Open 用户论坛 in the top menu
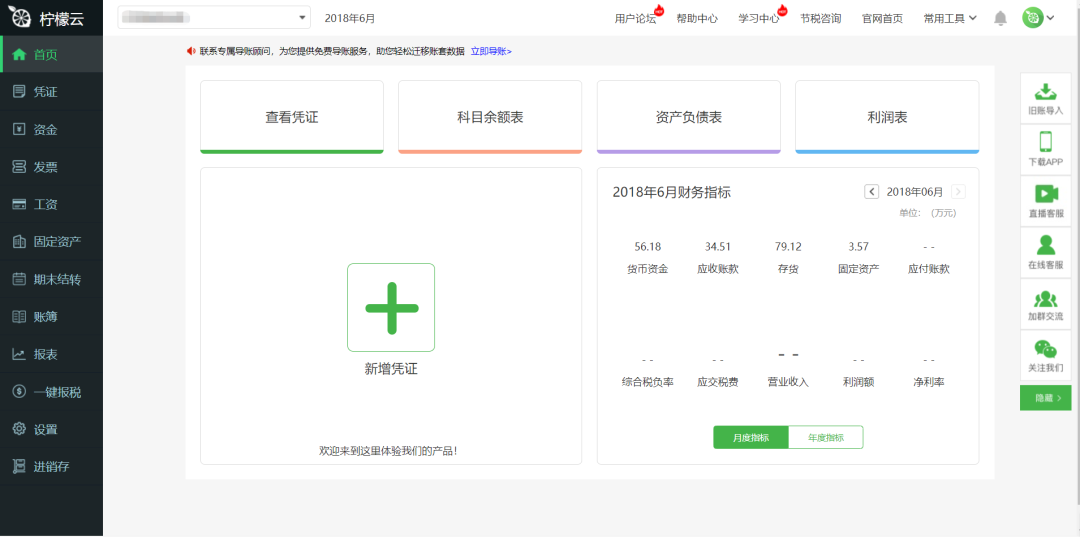The height and width of the screenshot is (537, 1080). coord(635,19)
